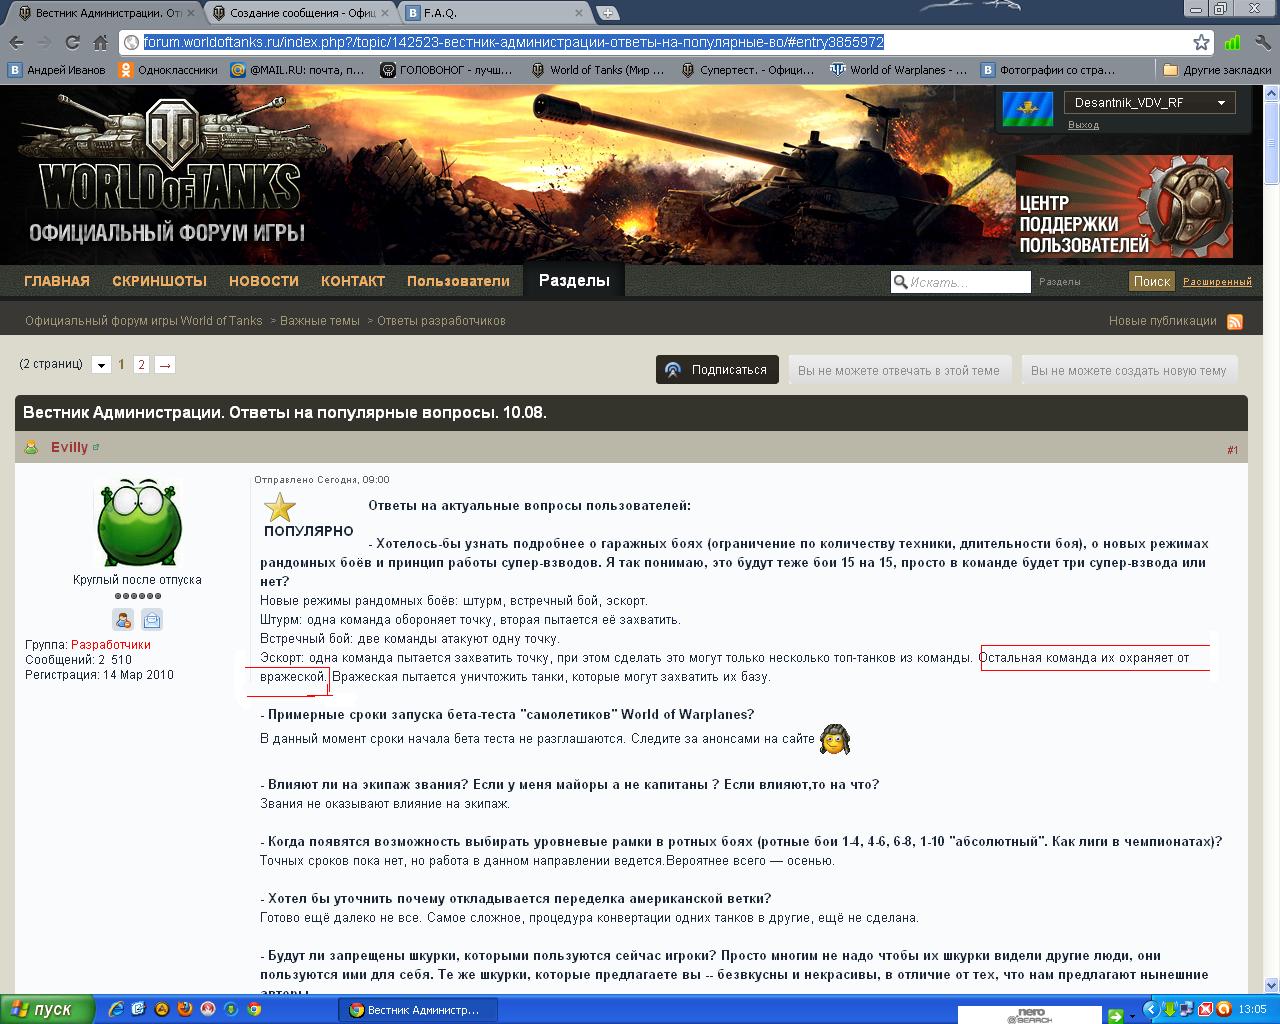
Task: Click the tray hide-icons chevron
Action: click(1151, 1009)
